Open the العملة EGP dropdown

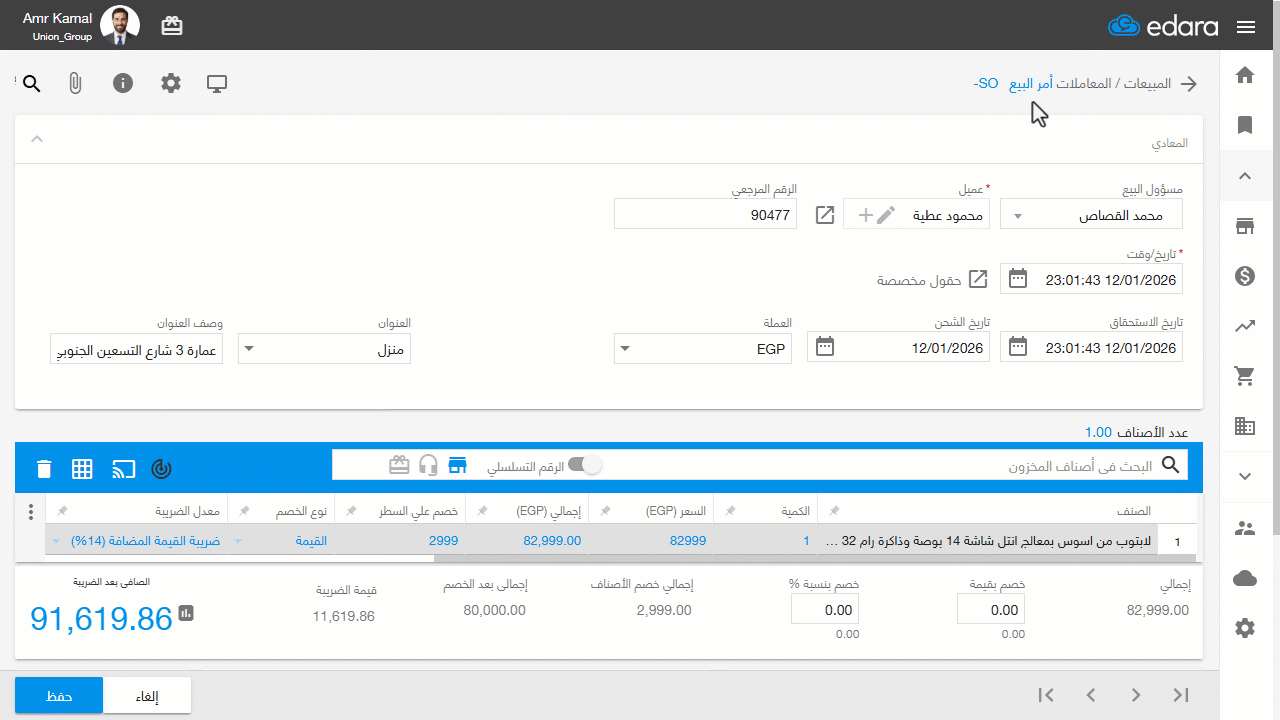703,348
